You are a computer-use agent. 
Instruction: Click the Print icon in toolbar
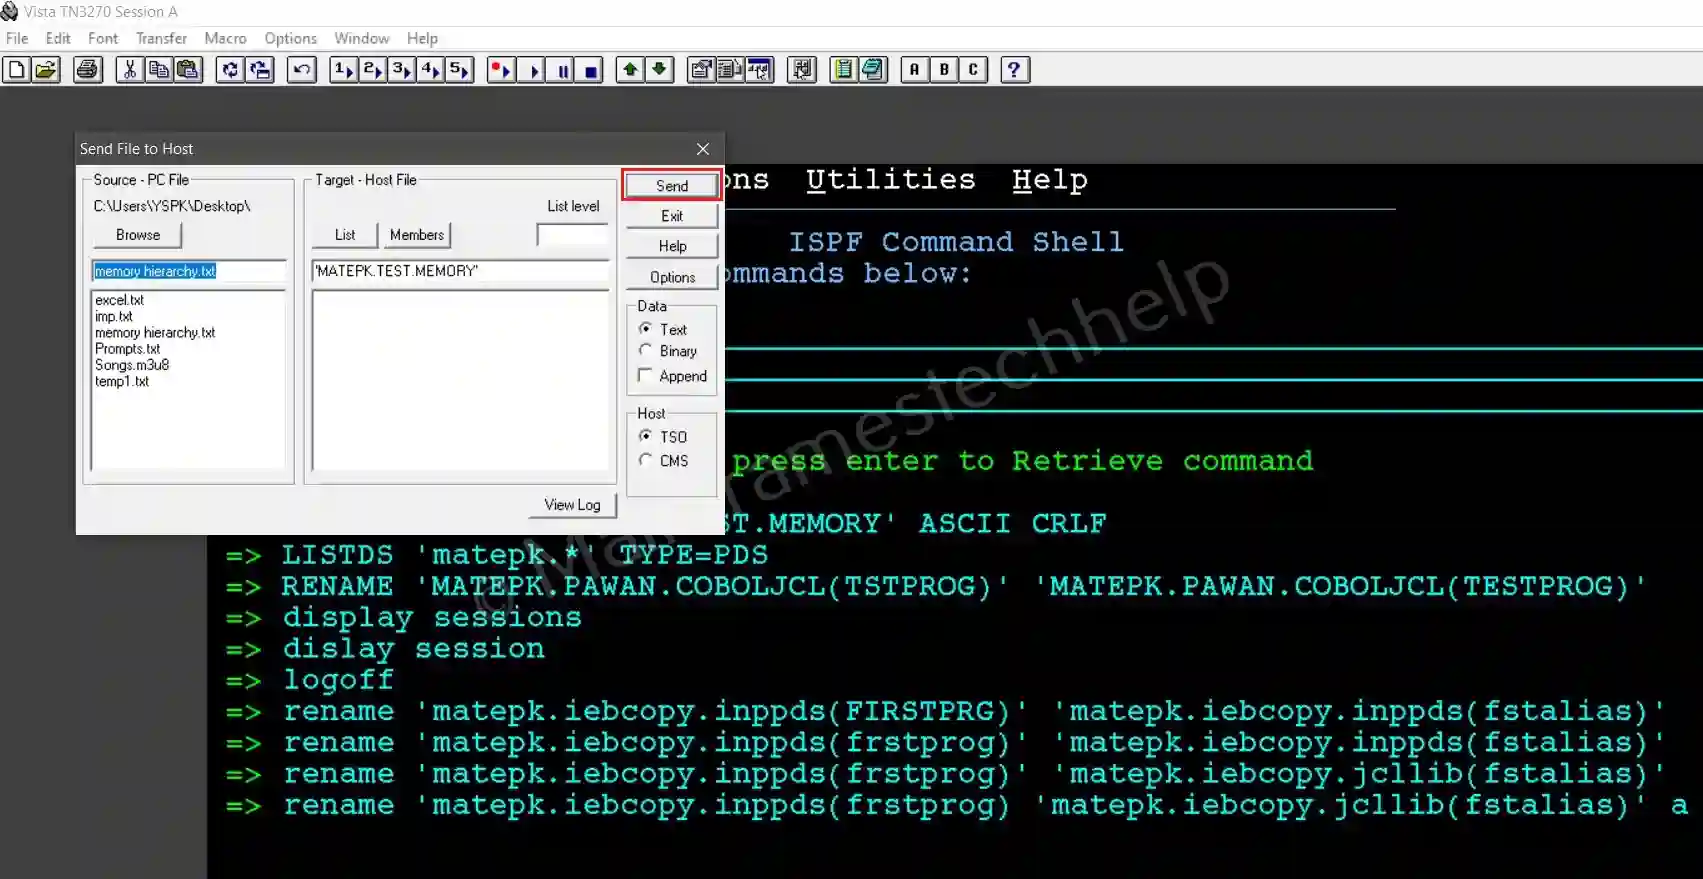(88, 70)
